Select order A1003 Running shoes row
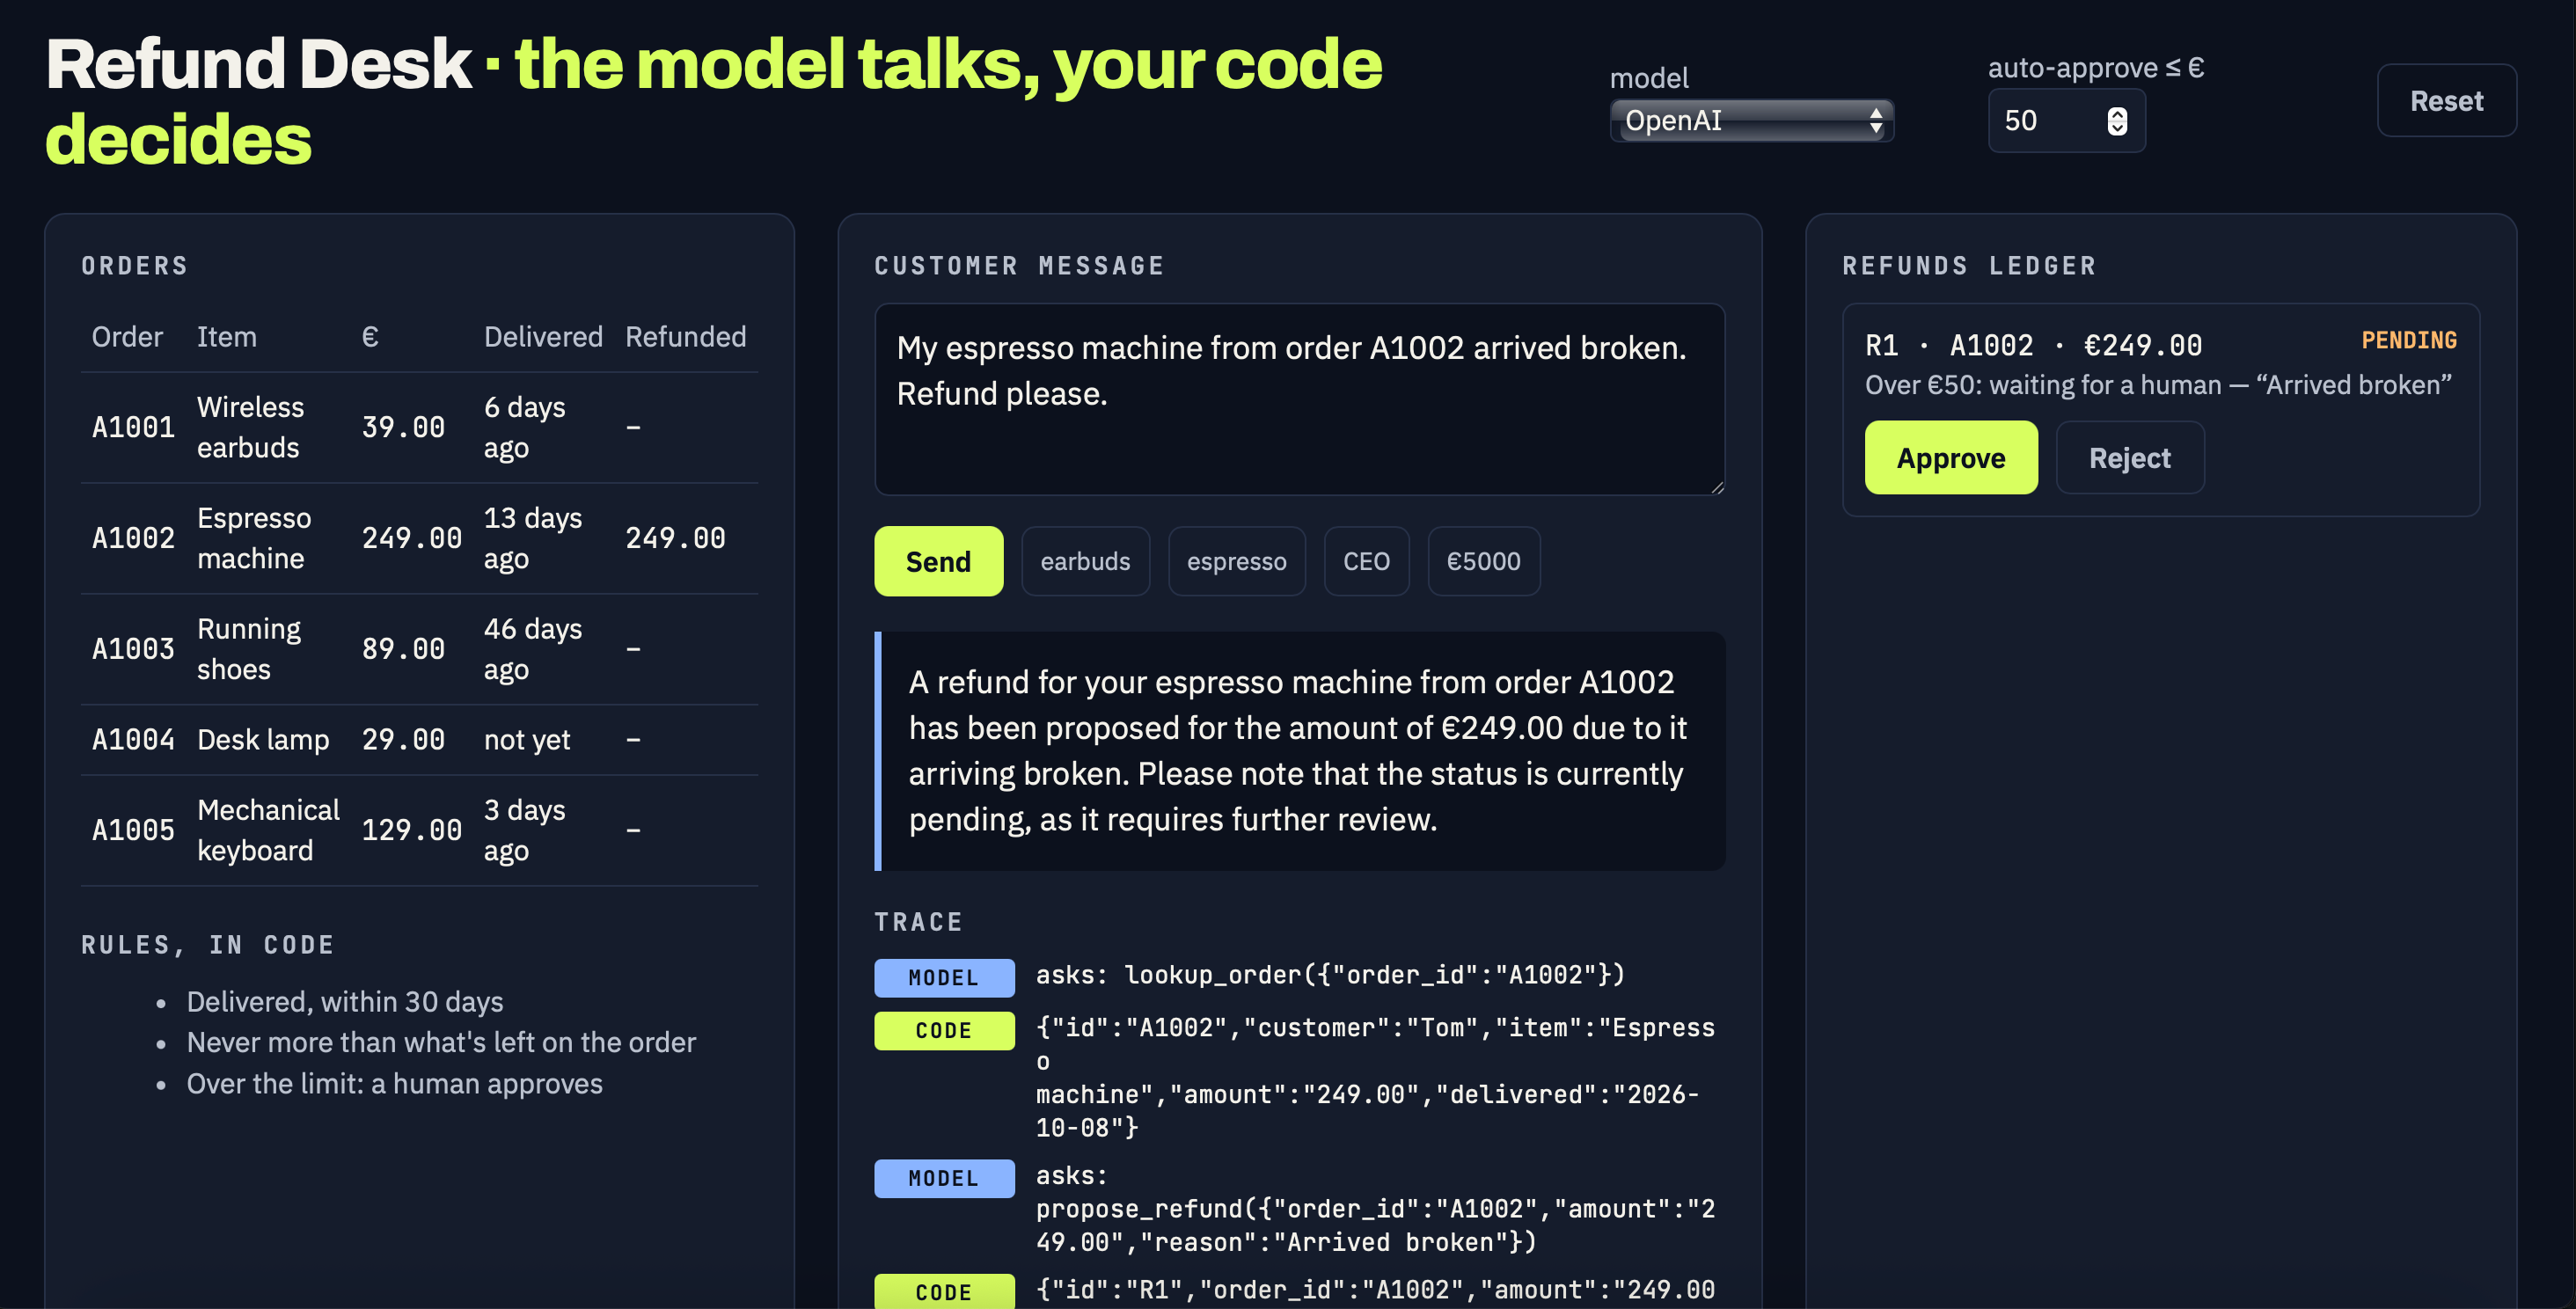This screenshot has width=2576, height=1309. [419, 649]
